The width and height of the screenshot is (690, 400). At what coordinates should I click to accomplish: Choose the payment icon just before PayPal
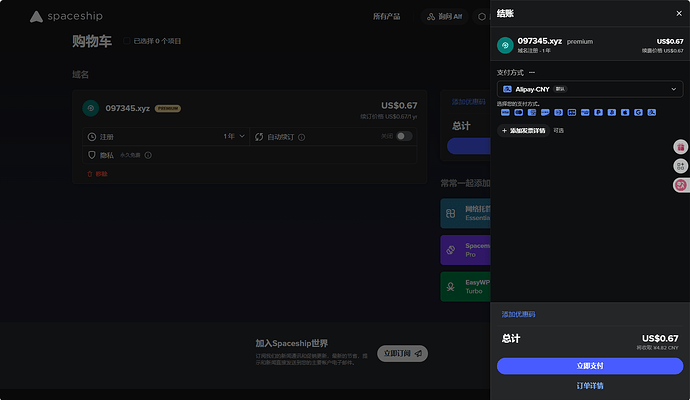point(585,113)
